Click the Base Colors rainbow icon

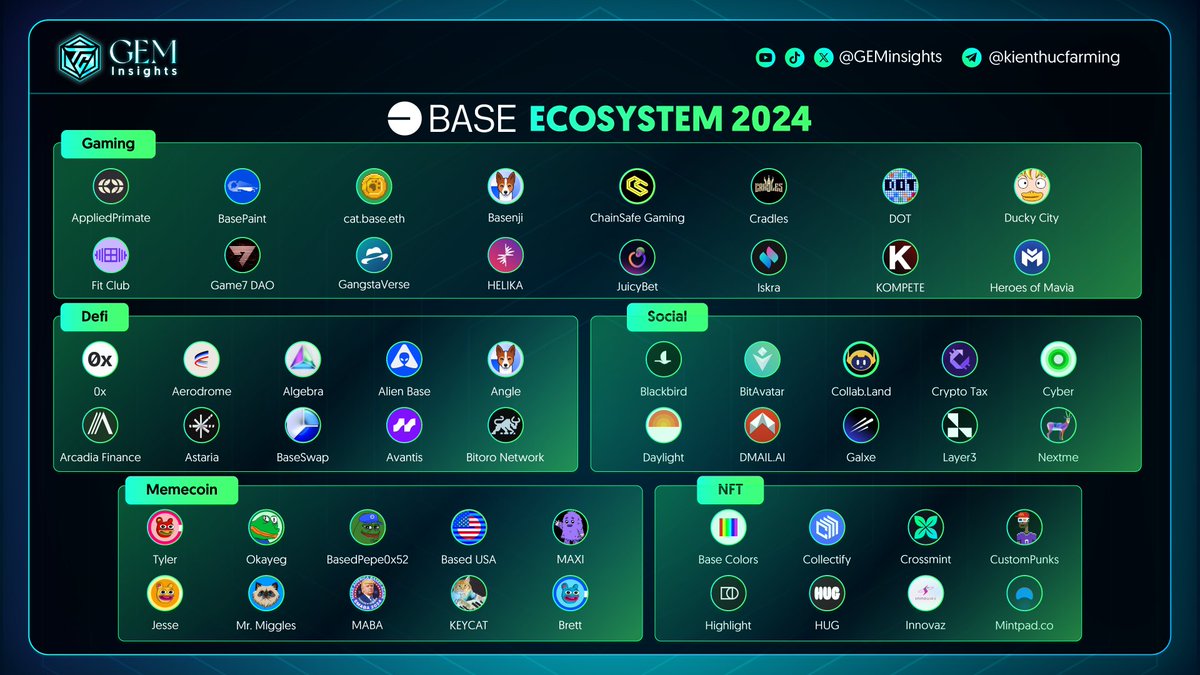(728, 527)
